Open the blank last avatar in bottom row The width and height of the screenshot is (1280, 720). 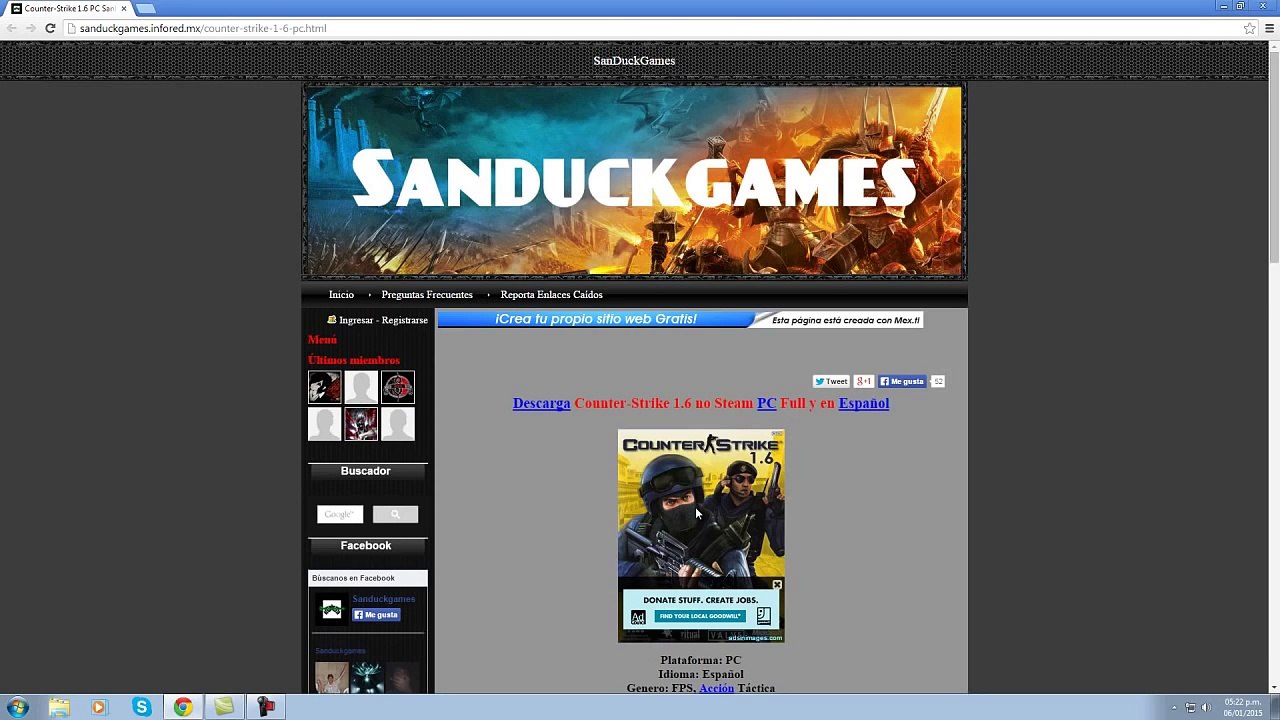[x=398, y=424]
